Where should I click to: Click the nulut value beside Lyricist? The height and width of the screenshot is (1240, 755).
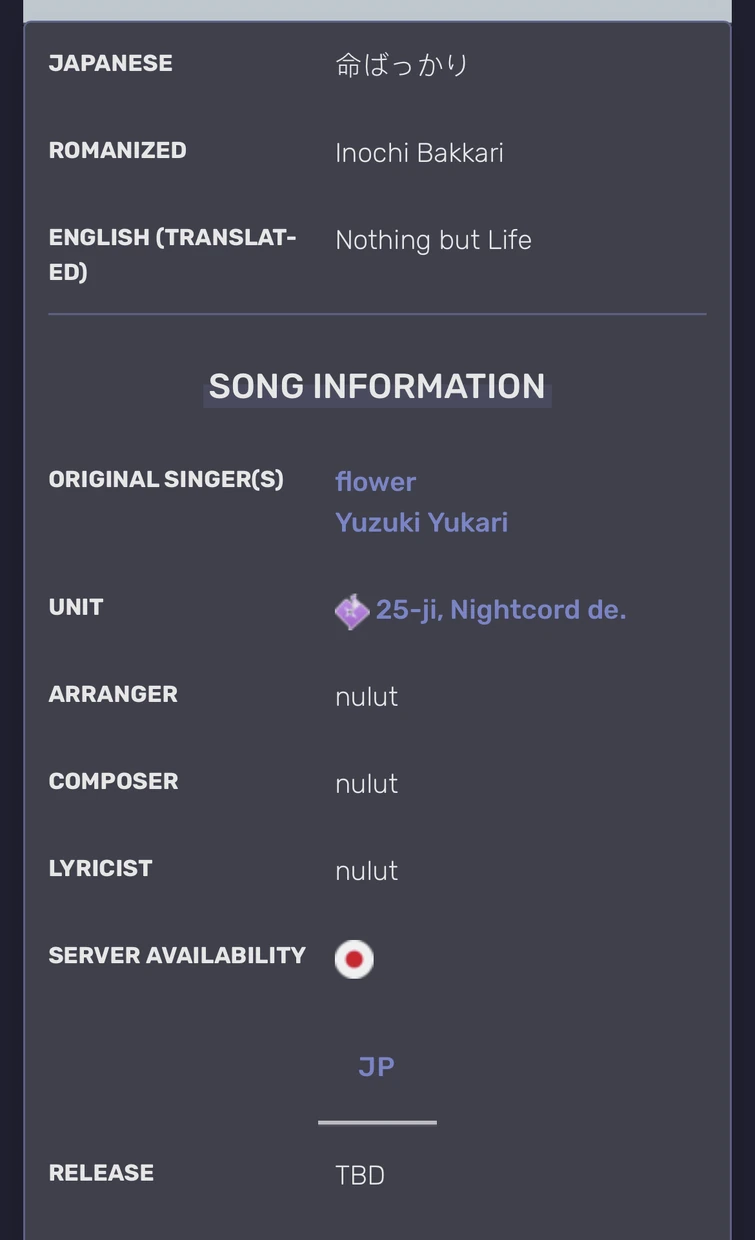tap(366, 871)
